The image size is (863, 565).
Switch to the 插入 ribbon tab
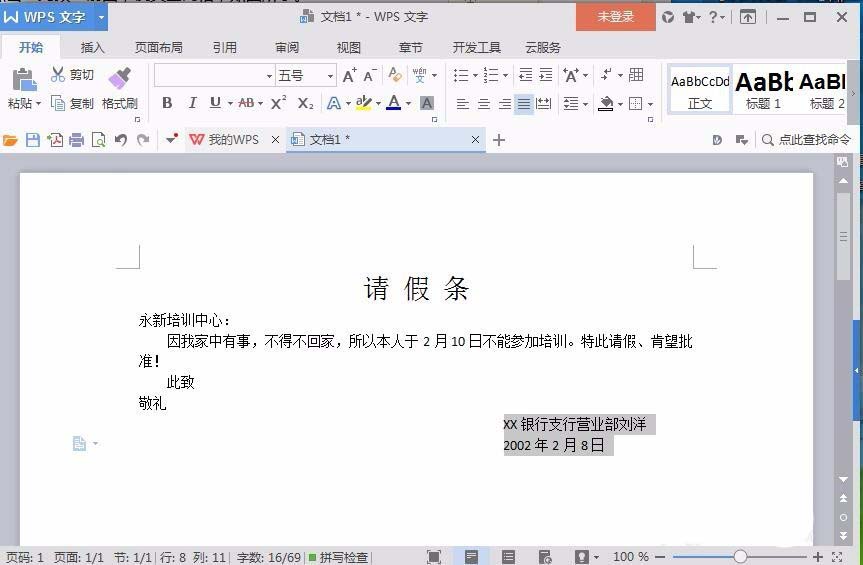tap(92, 48)
